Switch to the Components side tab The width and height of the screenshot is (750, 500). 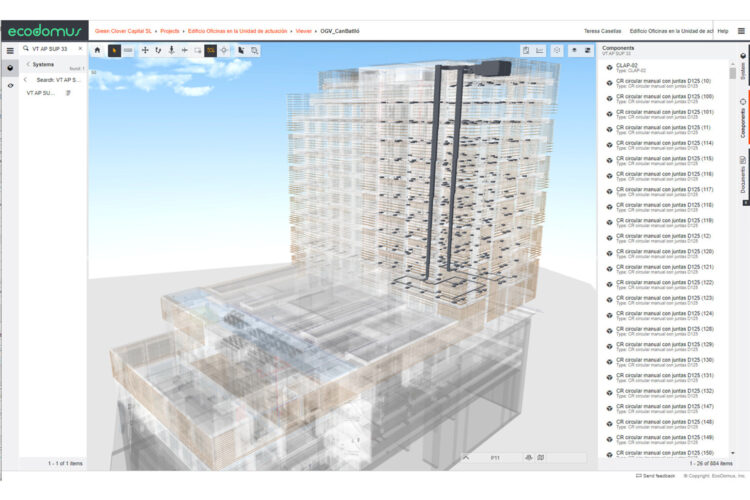pyautogui.click(x=743, y=119)
